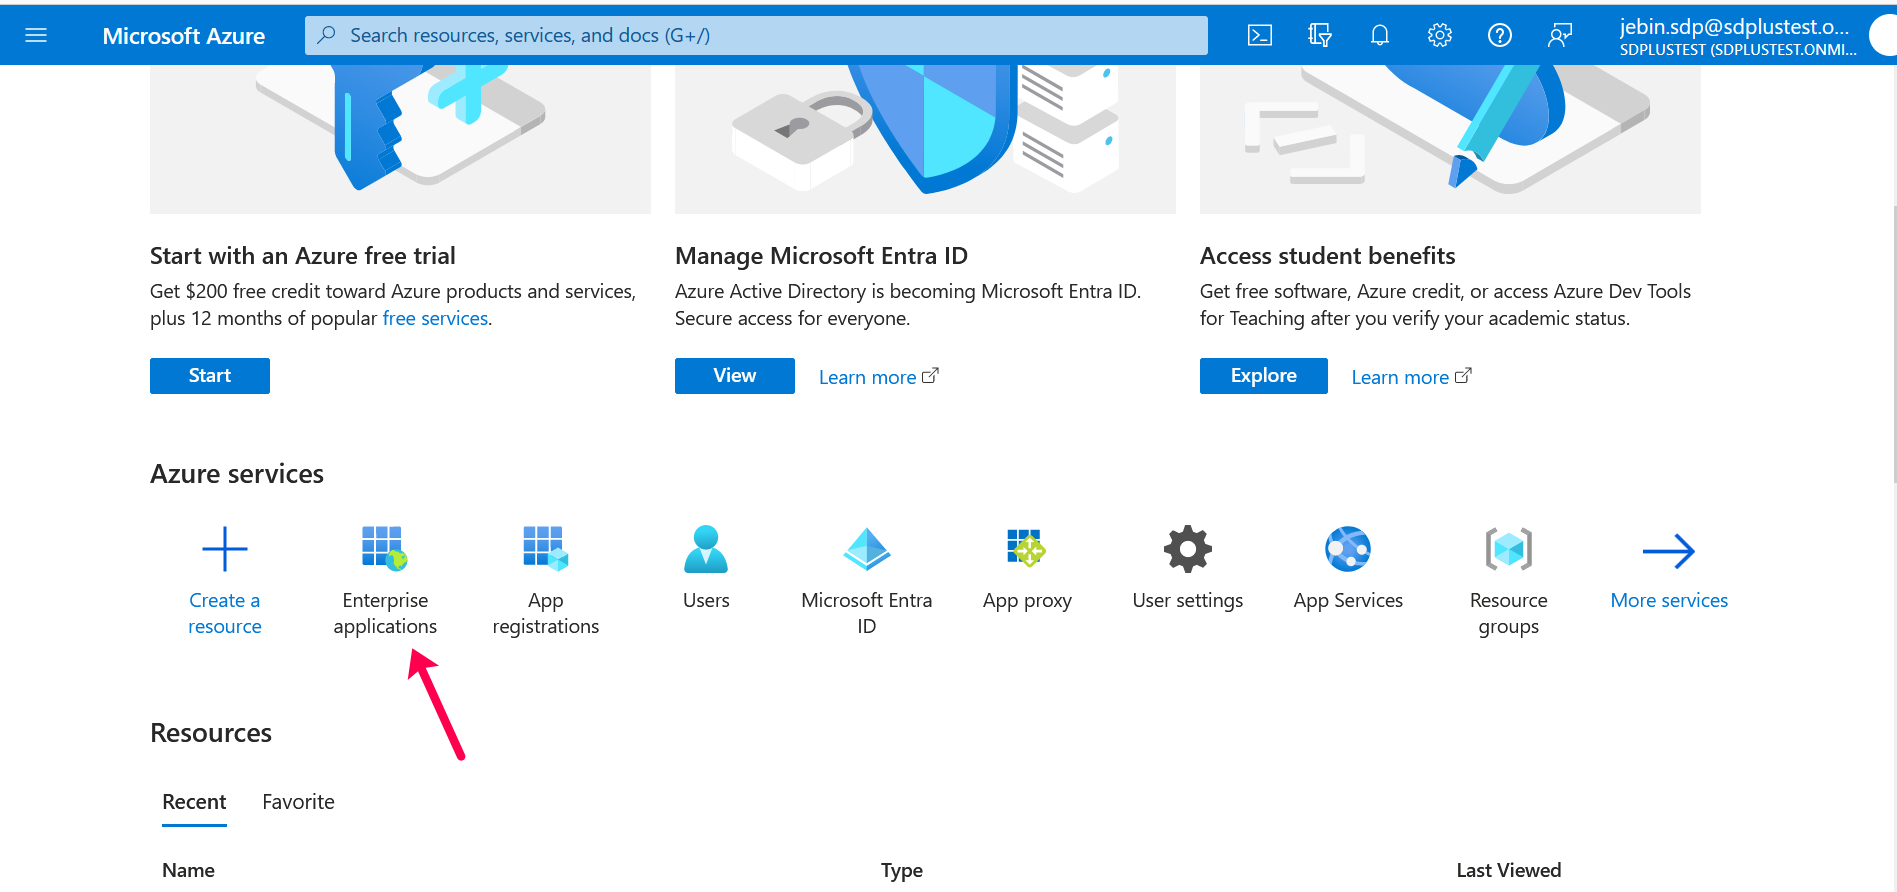
Task: Open Learn more link beside Explore button
Action: pyautogui.click(x=1411, y=377)
